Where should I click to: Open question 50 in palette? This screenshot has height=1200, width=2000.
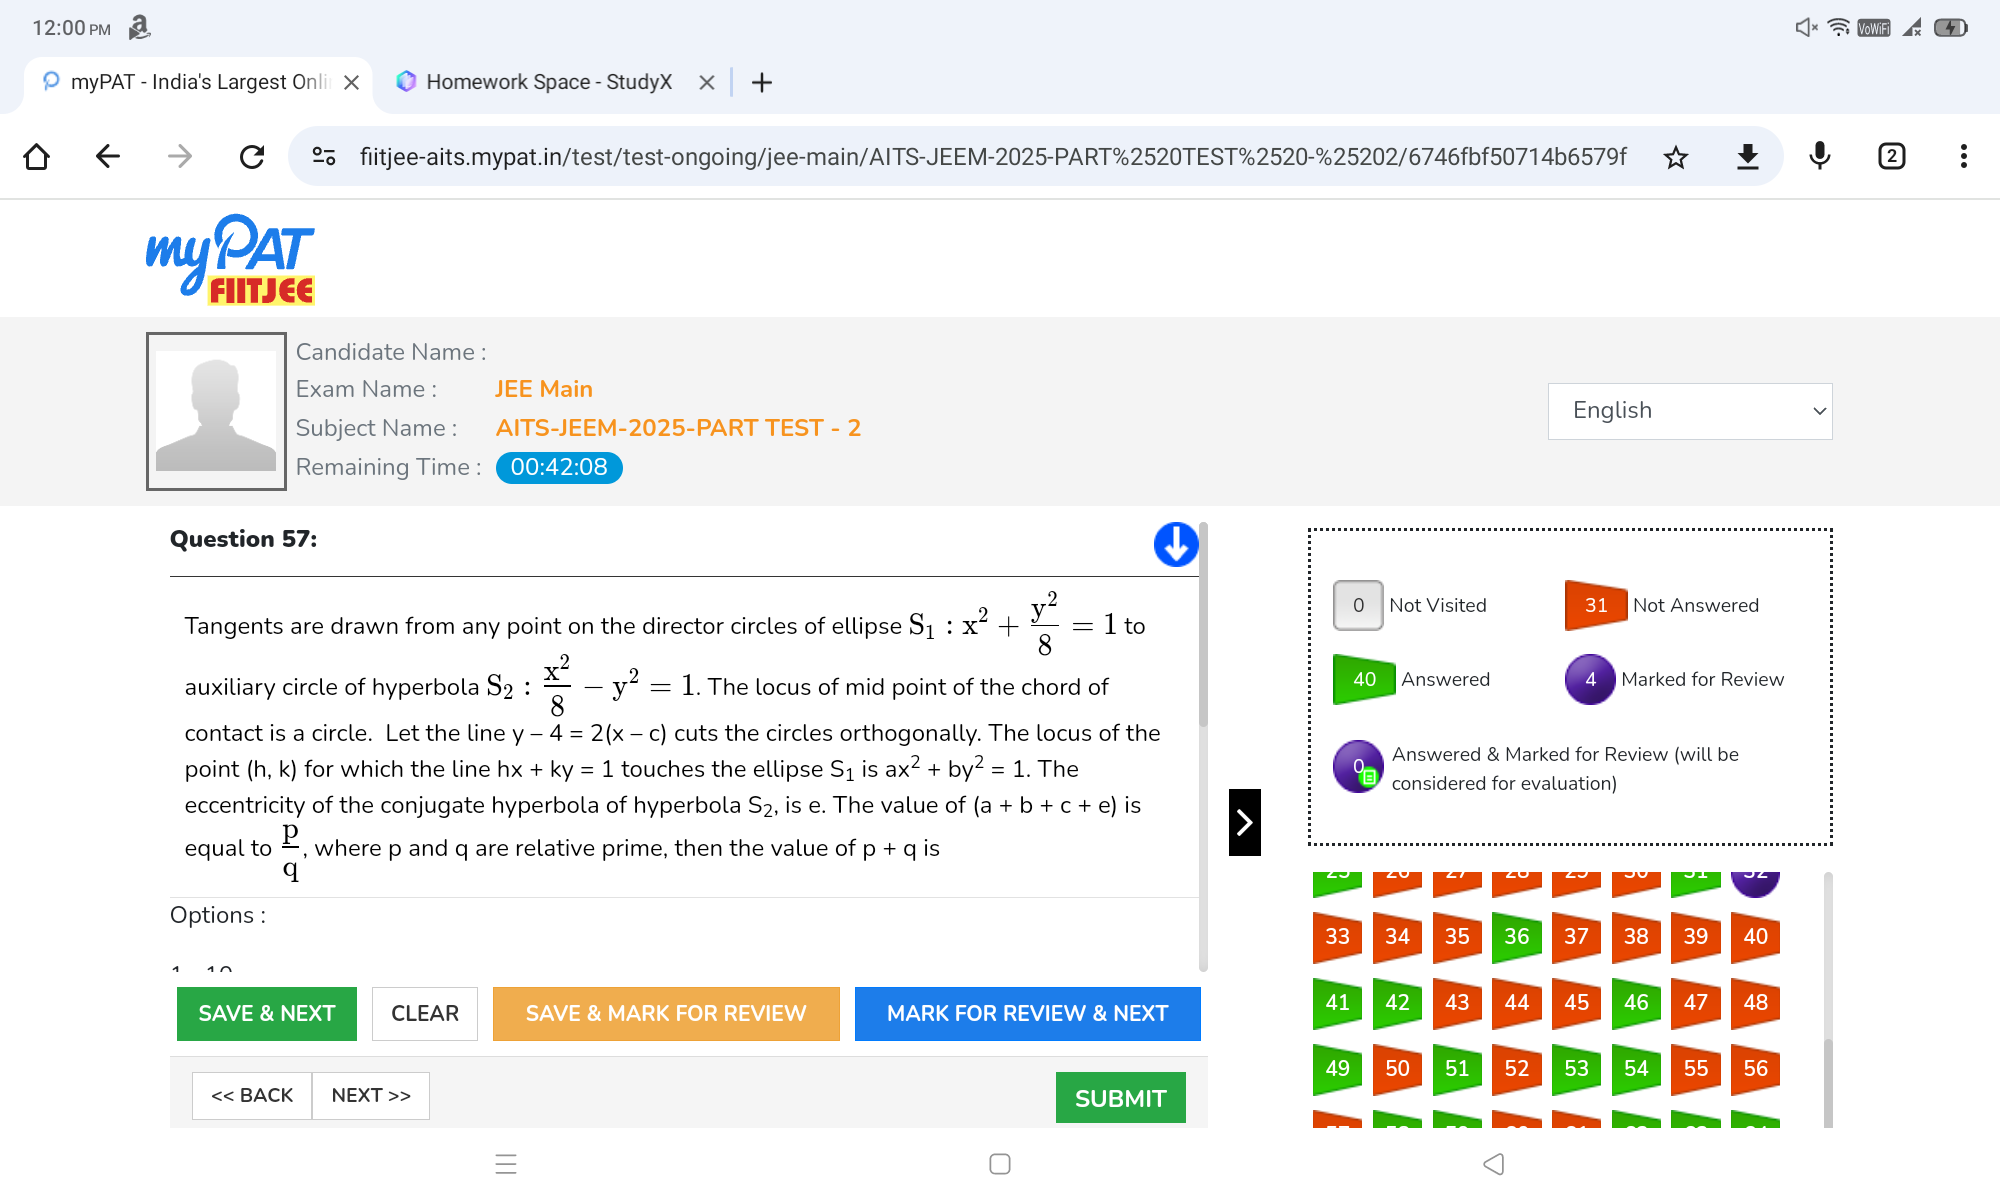click(1397, 1069)
